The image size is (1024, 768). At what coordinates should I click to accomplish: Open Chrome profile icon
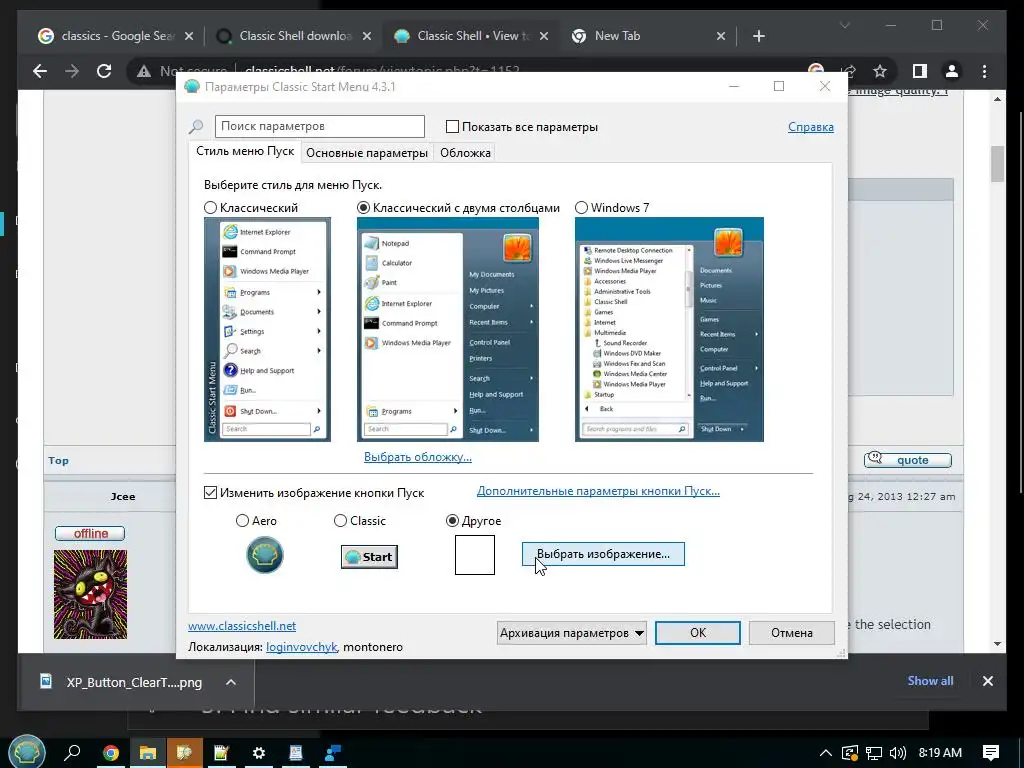click(952, 71)
